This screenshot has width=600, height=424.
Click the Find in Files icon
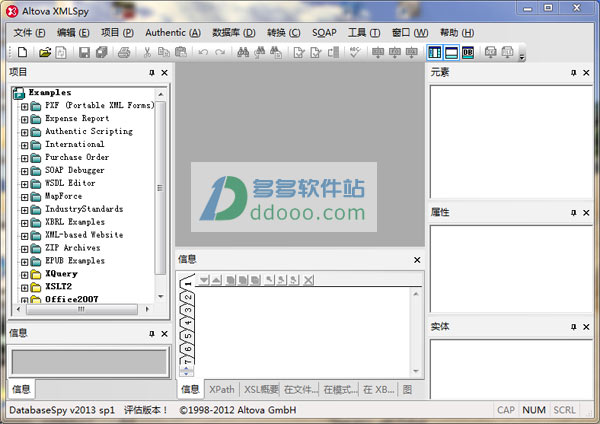[x=276, y=52]
